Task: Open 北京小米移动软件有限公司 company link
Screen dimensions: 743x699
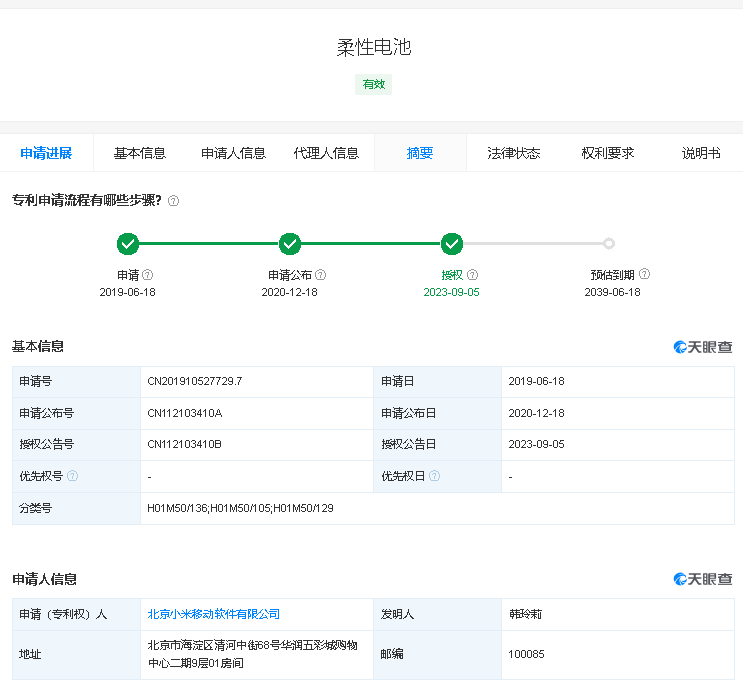Action: (x=214, y=614)
